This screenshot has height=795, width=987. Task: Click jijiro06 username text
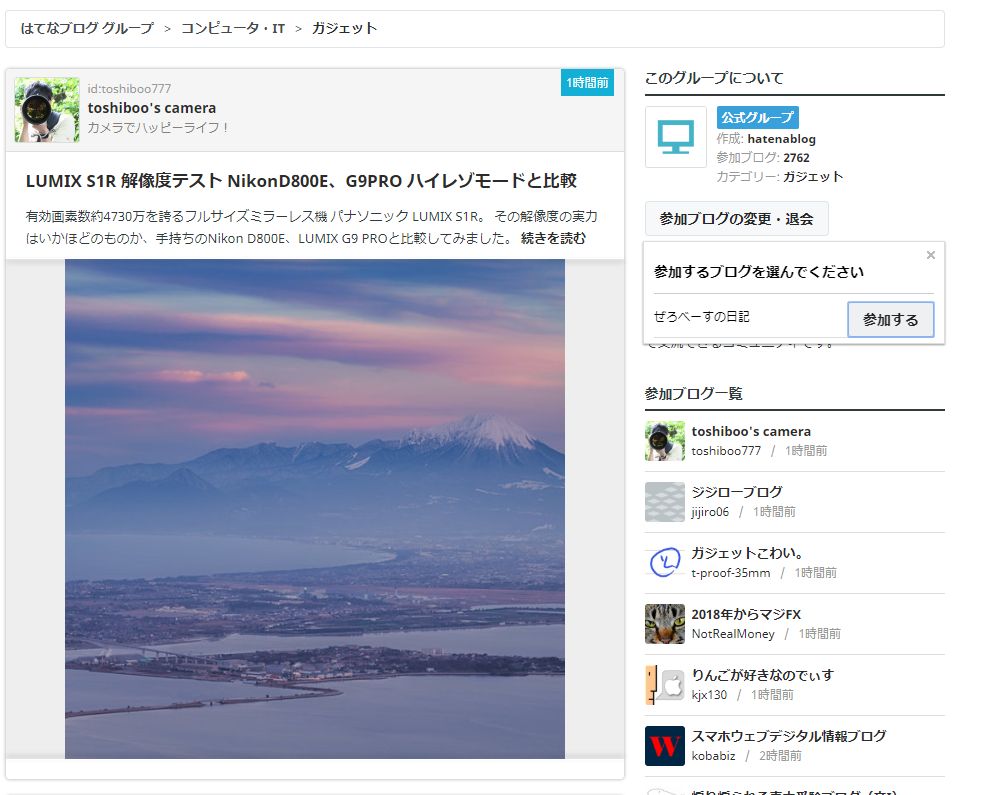710,512
